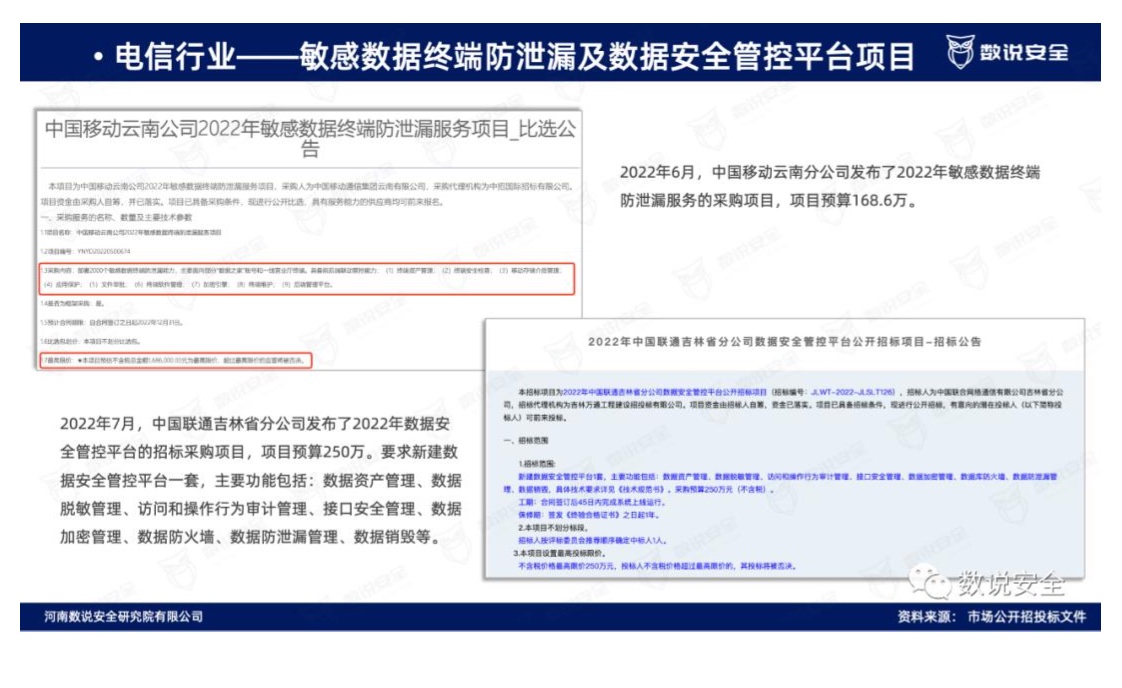The image size is (1122, 688).
Task: Select the slide title 电信行业——敏感数据终端防泄漏及数据安全管控平台项目
Action: 514,56
